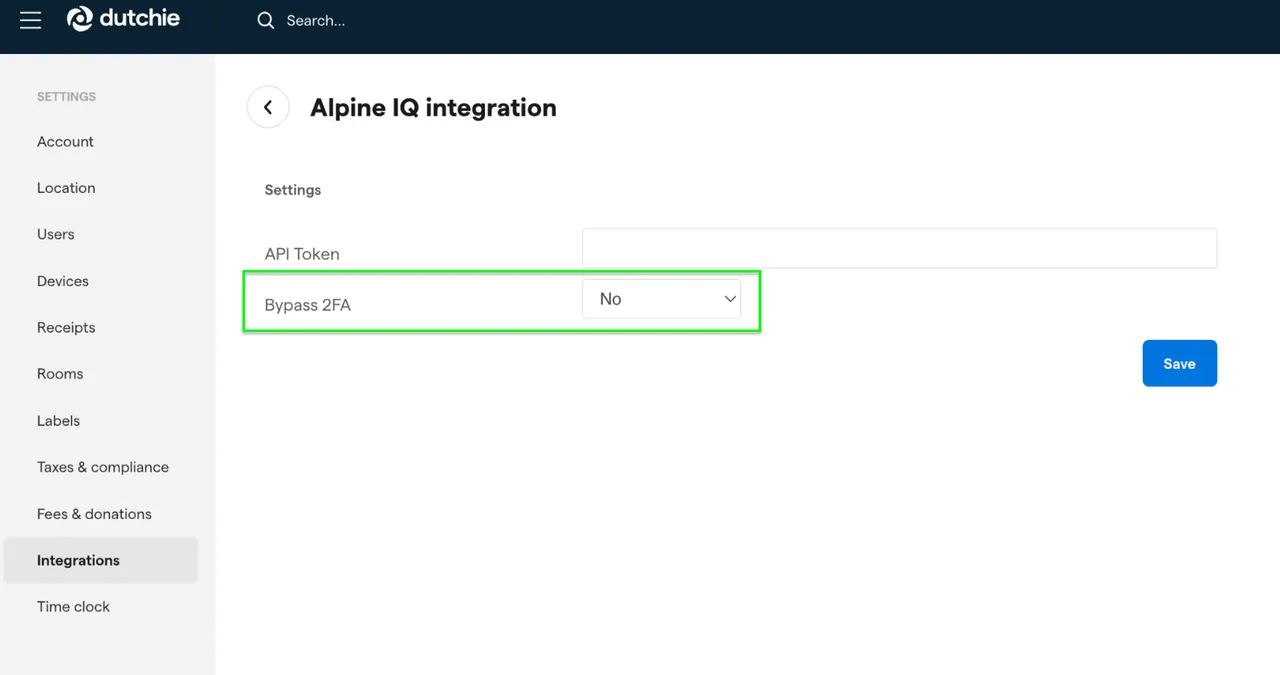Open the Bypass 2FA dropdown
This screenshot has width=1280, height=675.
(661, 298)
